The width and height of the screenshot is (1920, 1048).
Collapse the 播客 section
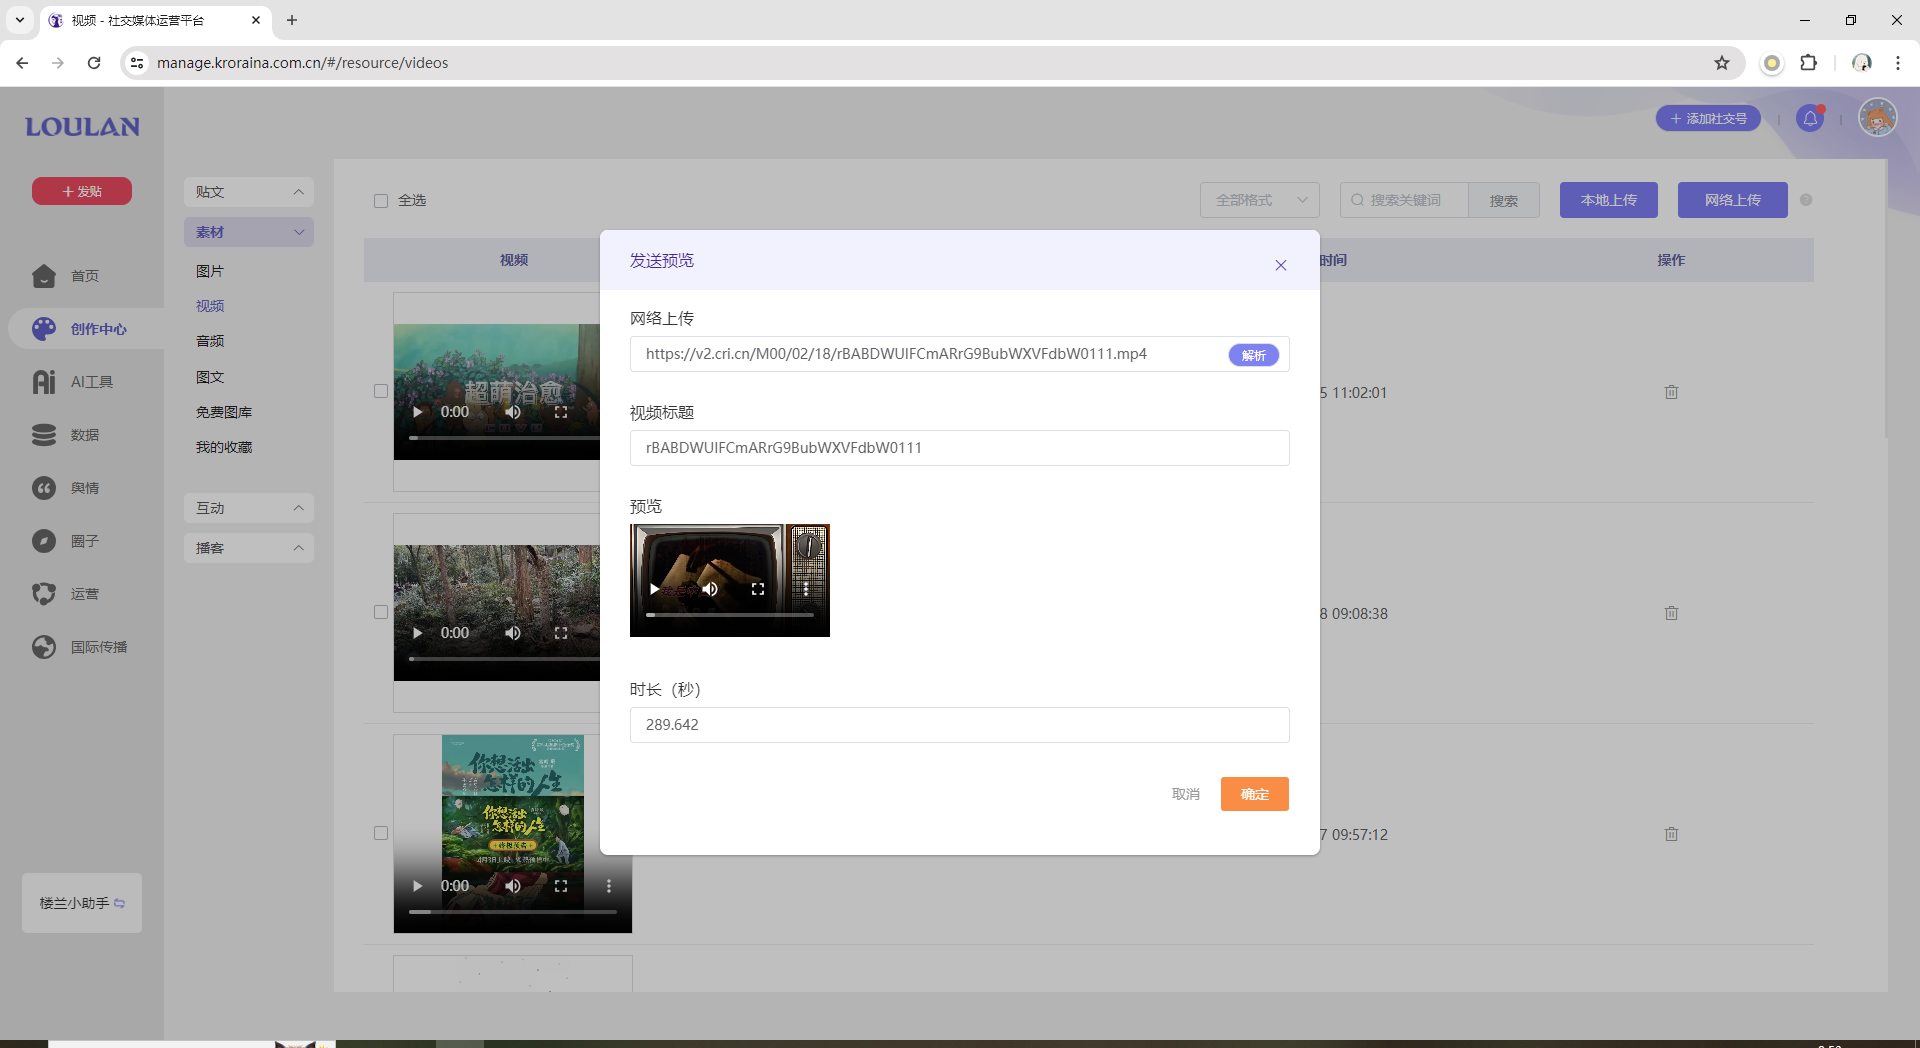pos(249,548)
